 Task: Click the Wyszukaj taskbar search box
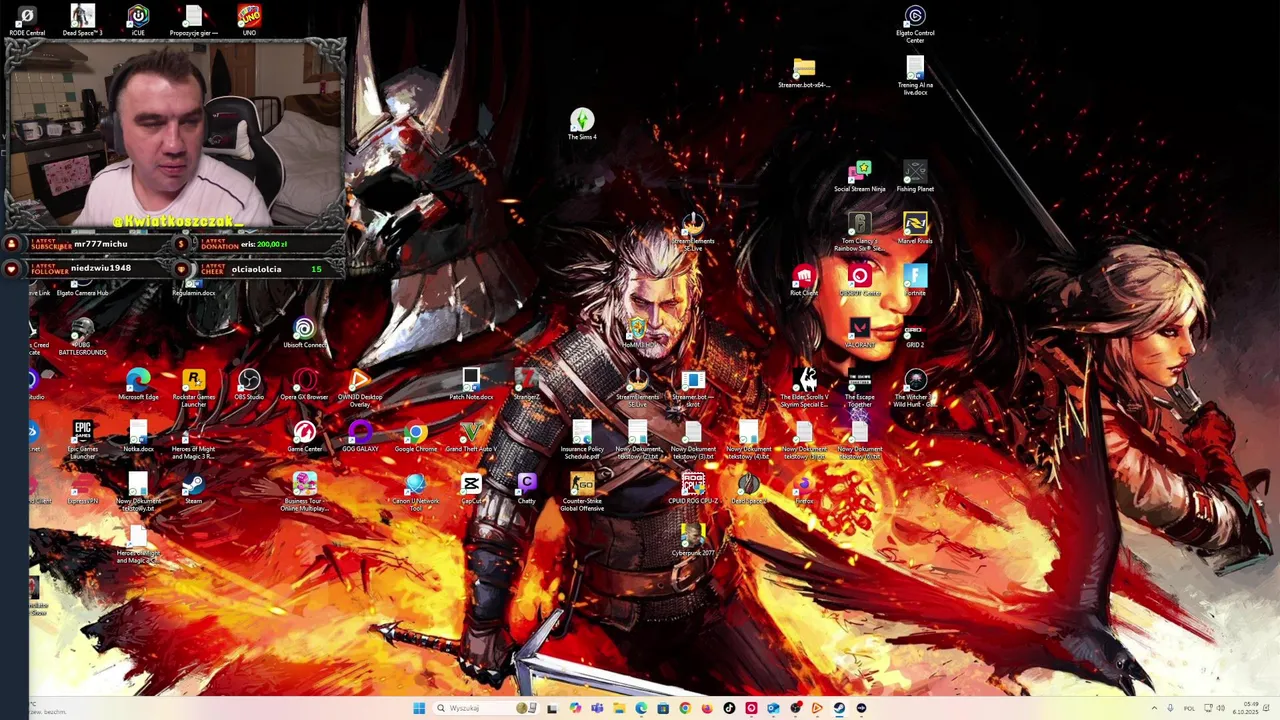pos(488,708)
